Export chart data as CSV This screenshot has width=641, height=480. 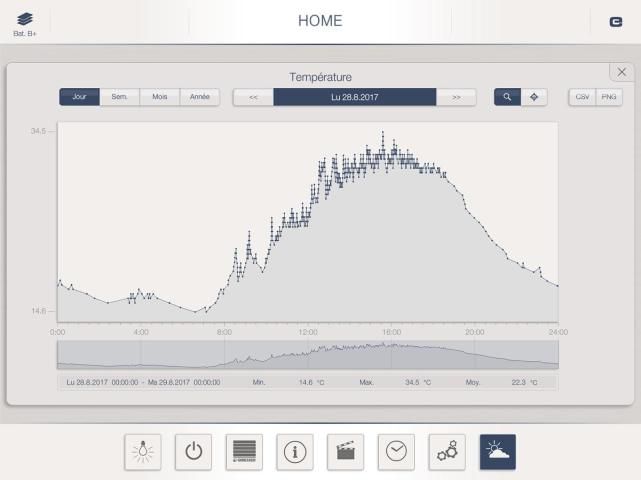pos(582,97)
